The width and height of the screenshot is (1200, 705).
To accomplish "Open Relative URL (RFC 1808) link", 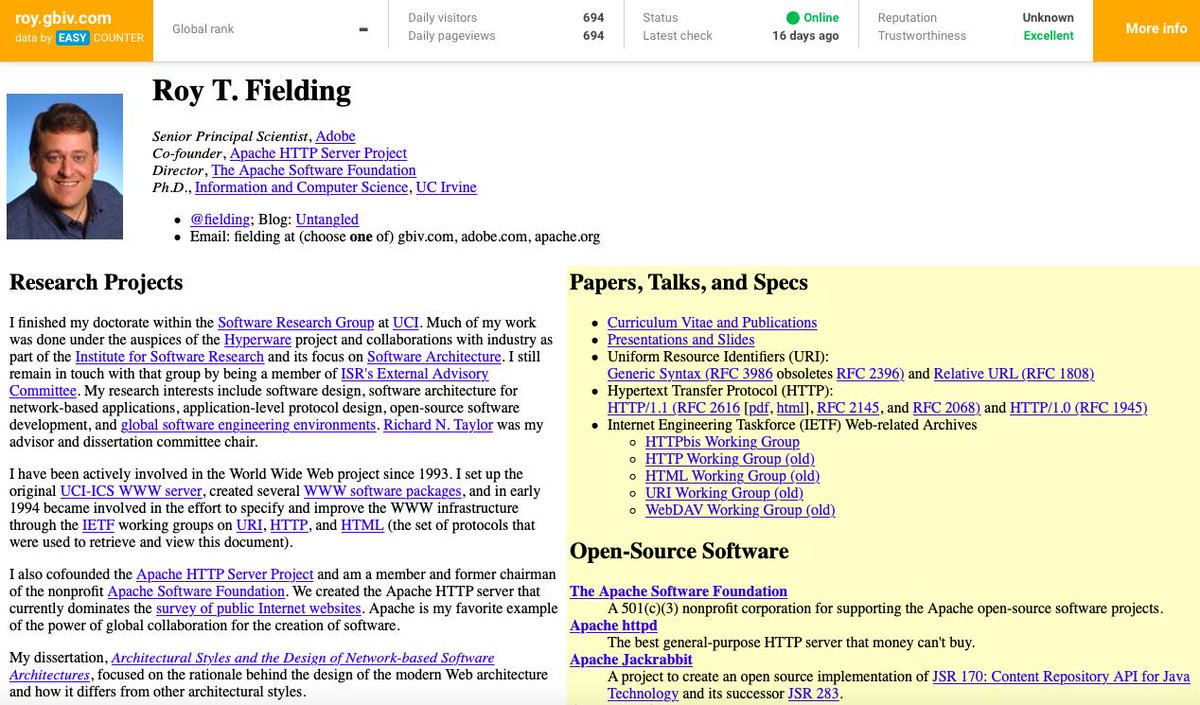I will pos(1014,374).
